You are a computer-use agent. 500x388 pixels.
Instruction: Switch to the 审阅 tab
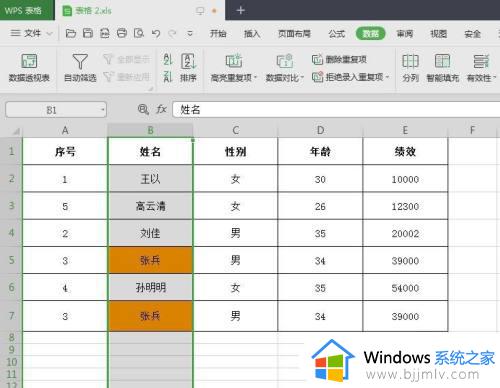pos(405,34)
